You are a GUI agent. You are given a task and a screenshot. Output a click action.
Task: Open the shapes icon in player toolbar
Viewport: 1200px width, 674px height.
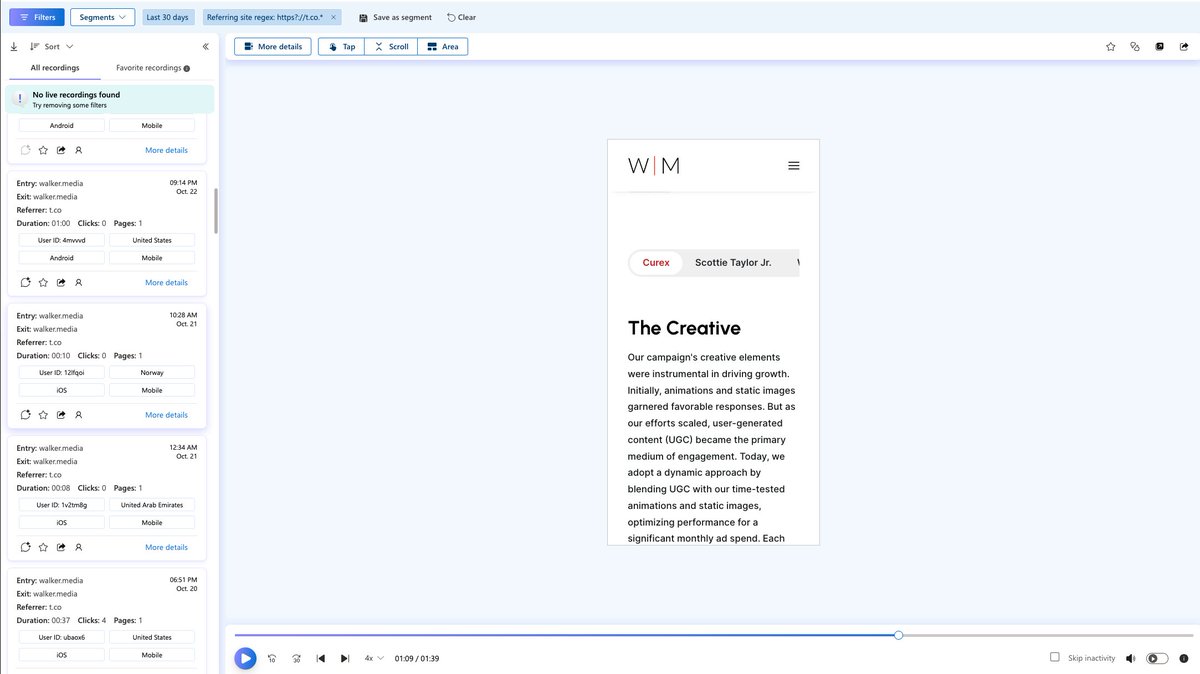coord(1135,46)
